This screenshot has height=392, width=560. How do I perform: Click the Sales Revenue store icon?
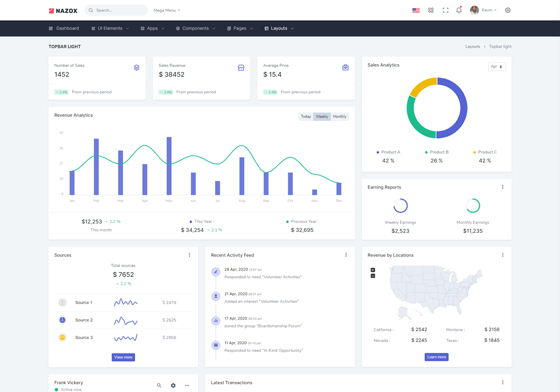(241, 67)
